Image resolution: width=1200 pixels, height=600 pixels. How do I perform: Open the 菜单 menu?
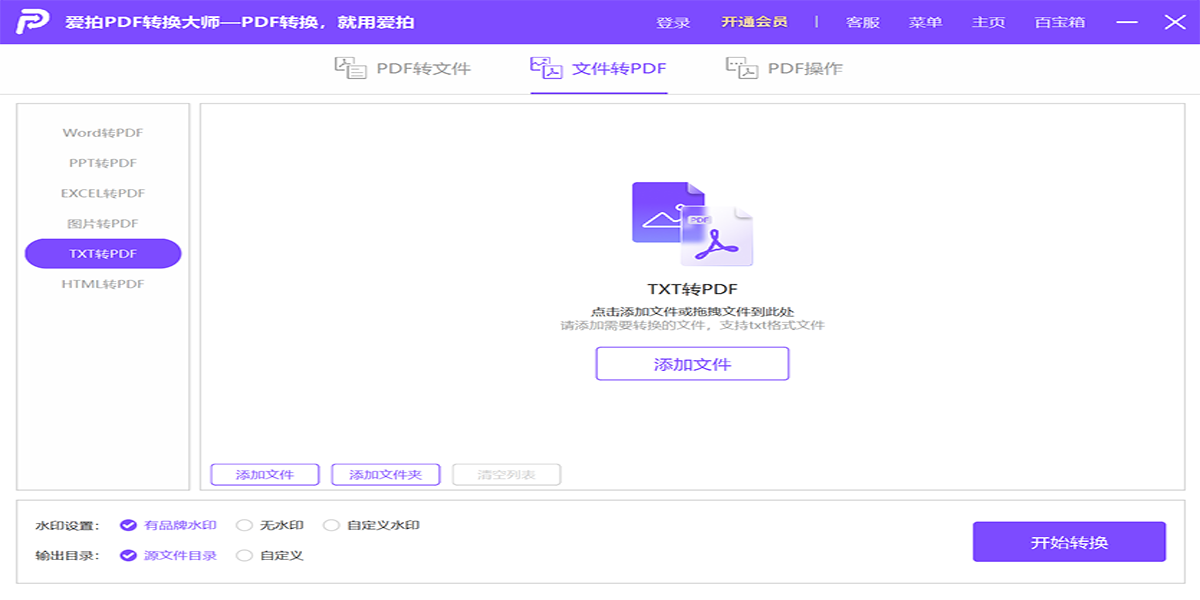coord(925,22)
